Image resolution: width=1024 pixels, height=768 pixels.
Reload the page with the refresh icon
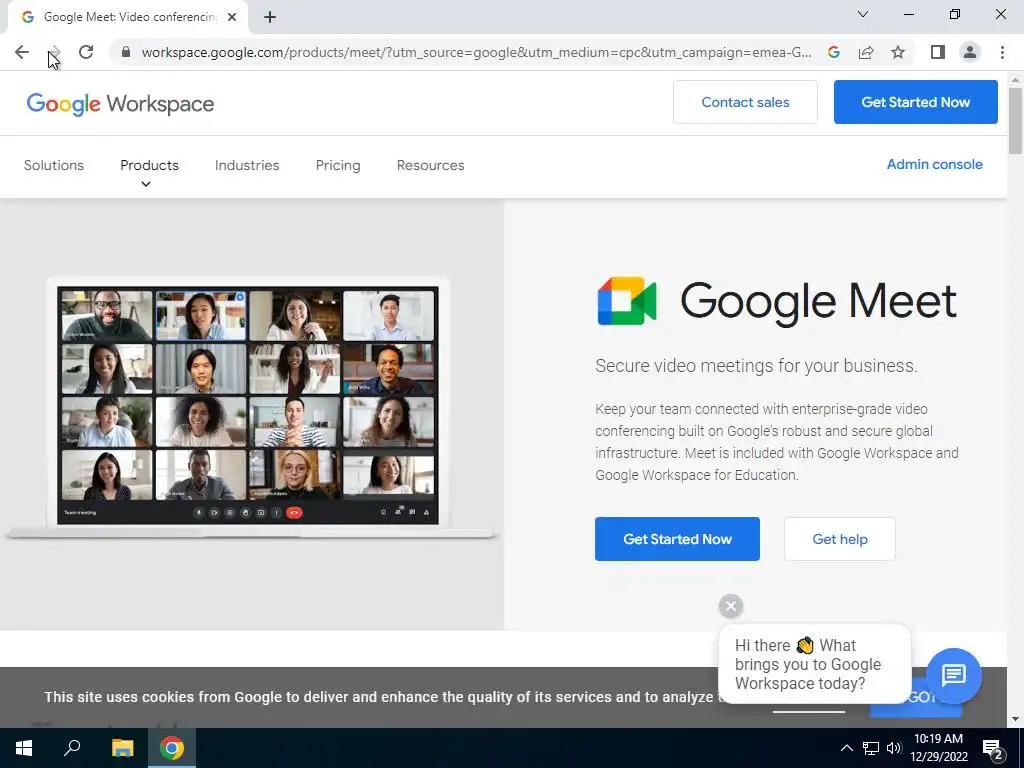tap(86, 52)
